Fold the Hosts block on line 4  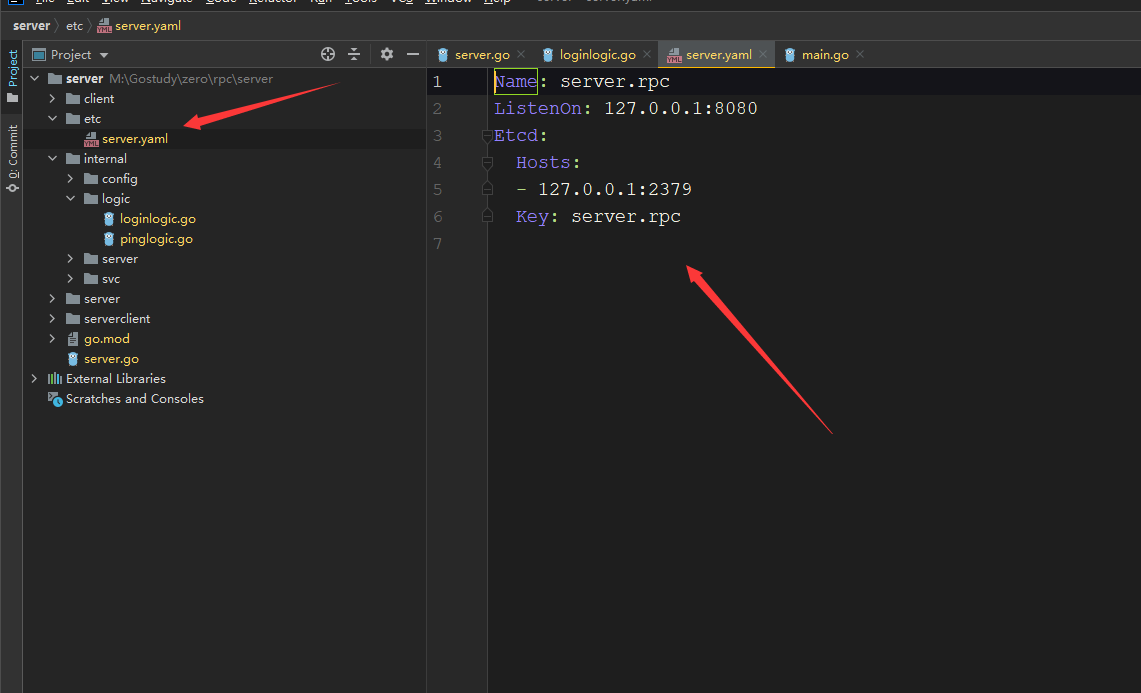(x=488, y=162)
